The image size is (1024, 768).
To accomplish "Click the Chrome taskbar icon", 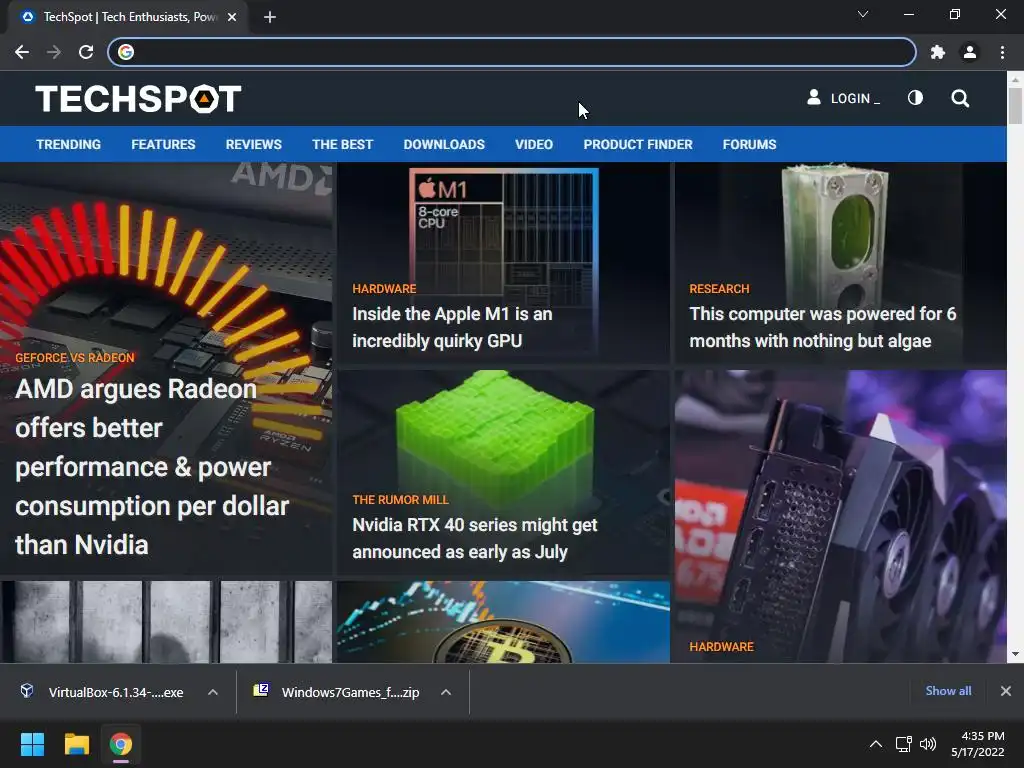I will pos(121,744).
